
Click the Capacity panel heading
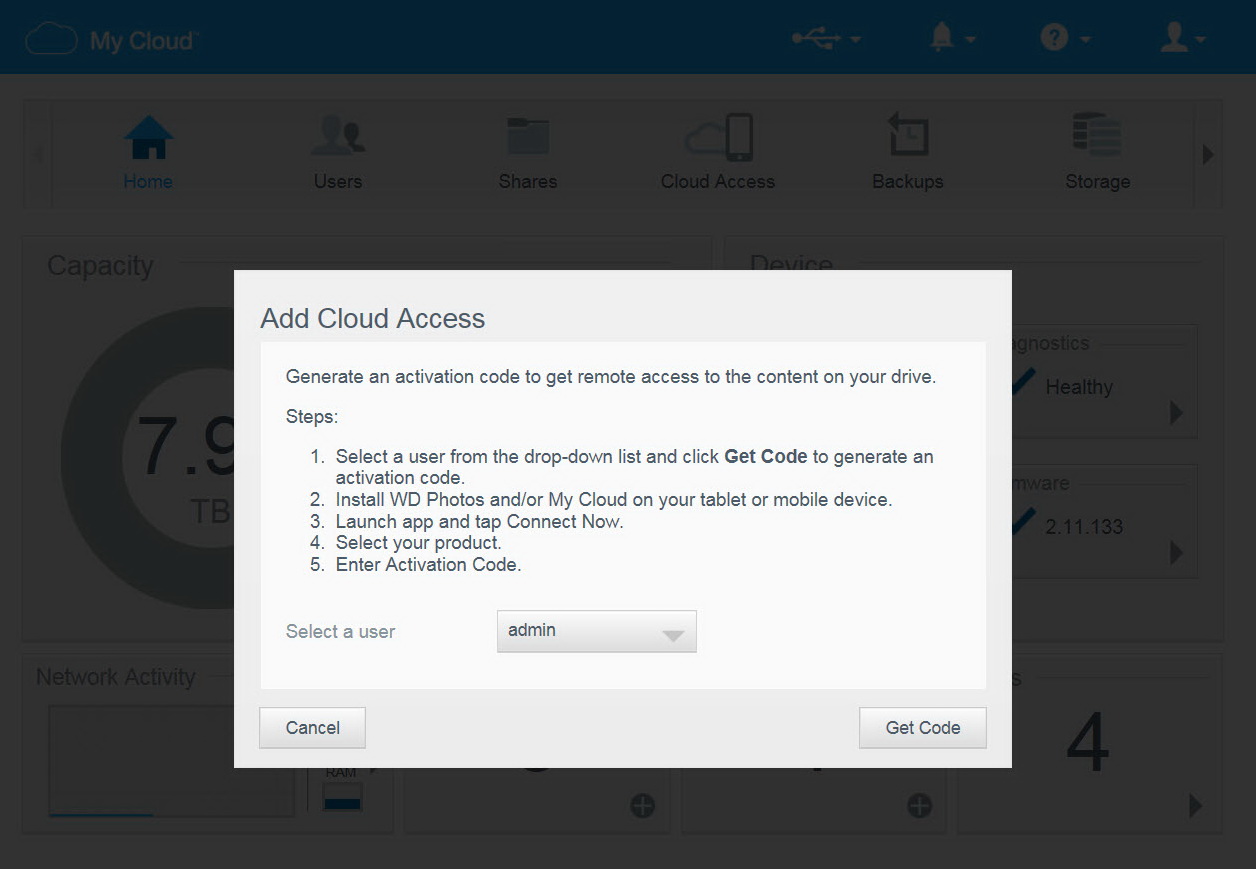[x=101, y=266]
